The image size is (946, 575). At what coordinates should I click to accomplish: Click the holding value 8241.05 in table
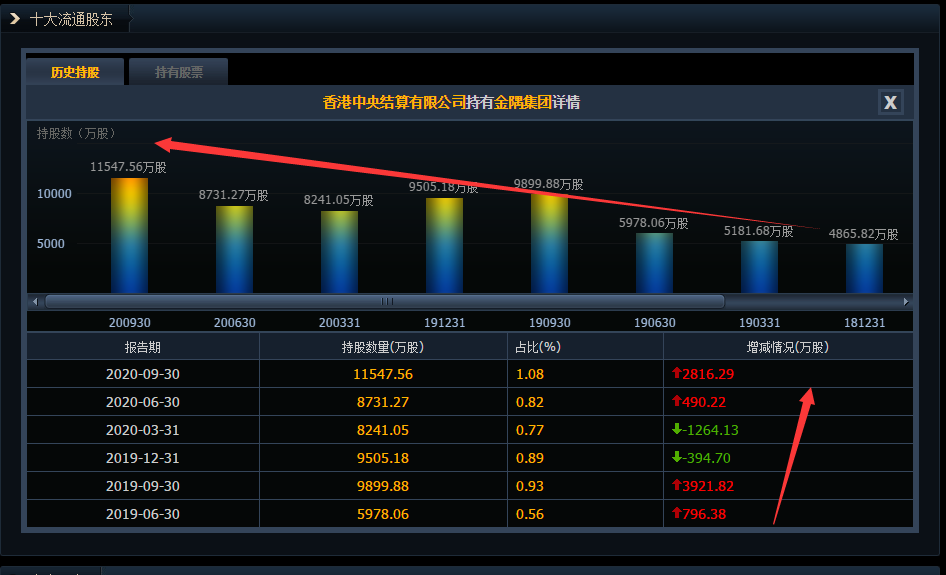point(383,430)
